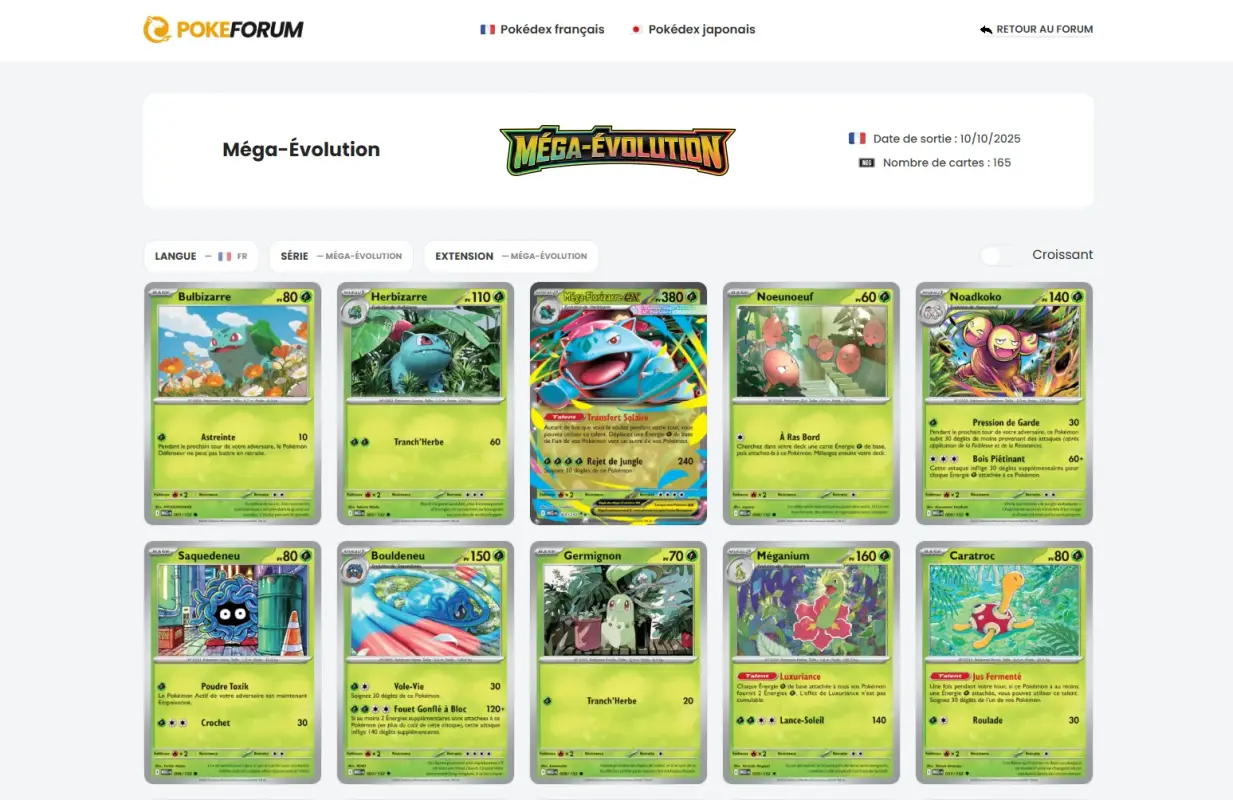The image size is (1233, 800).
Task: Select the Noadkoko card thumbnail
Action: tap(1004, 403)
